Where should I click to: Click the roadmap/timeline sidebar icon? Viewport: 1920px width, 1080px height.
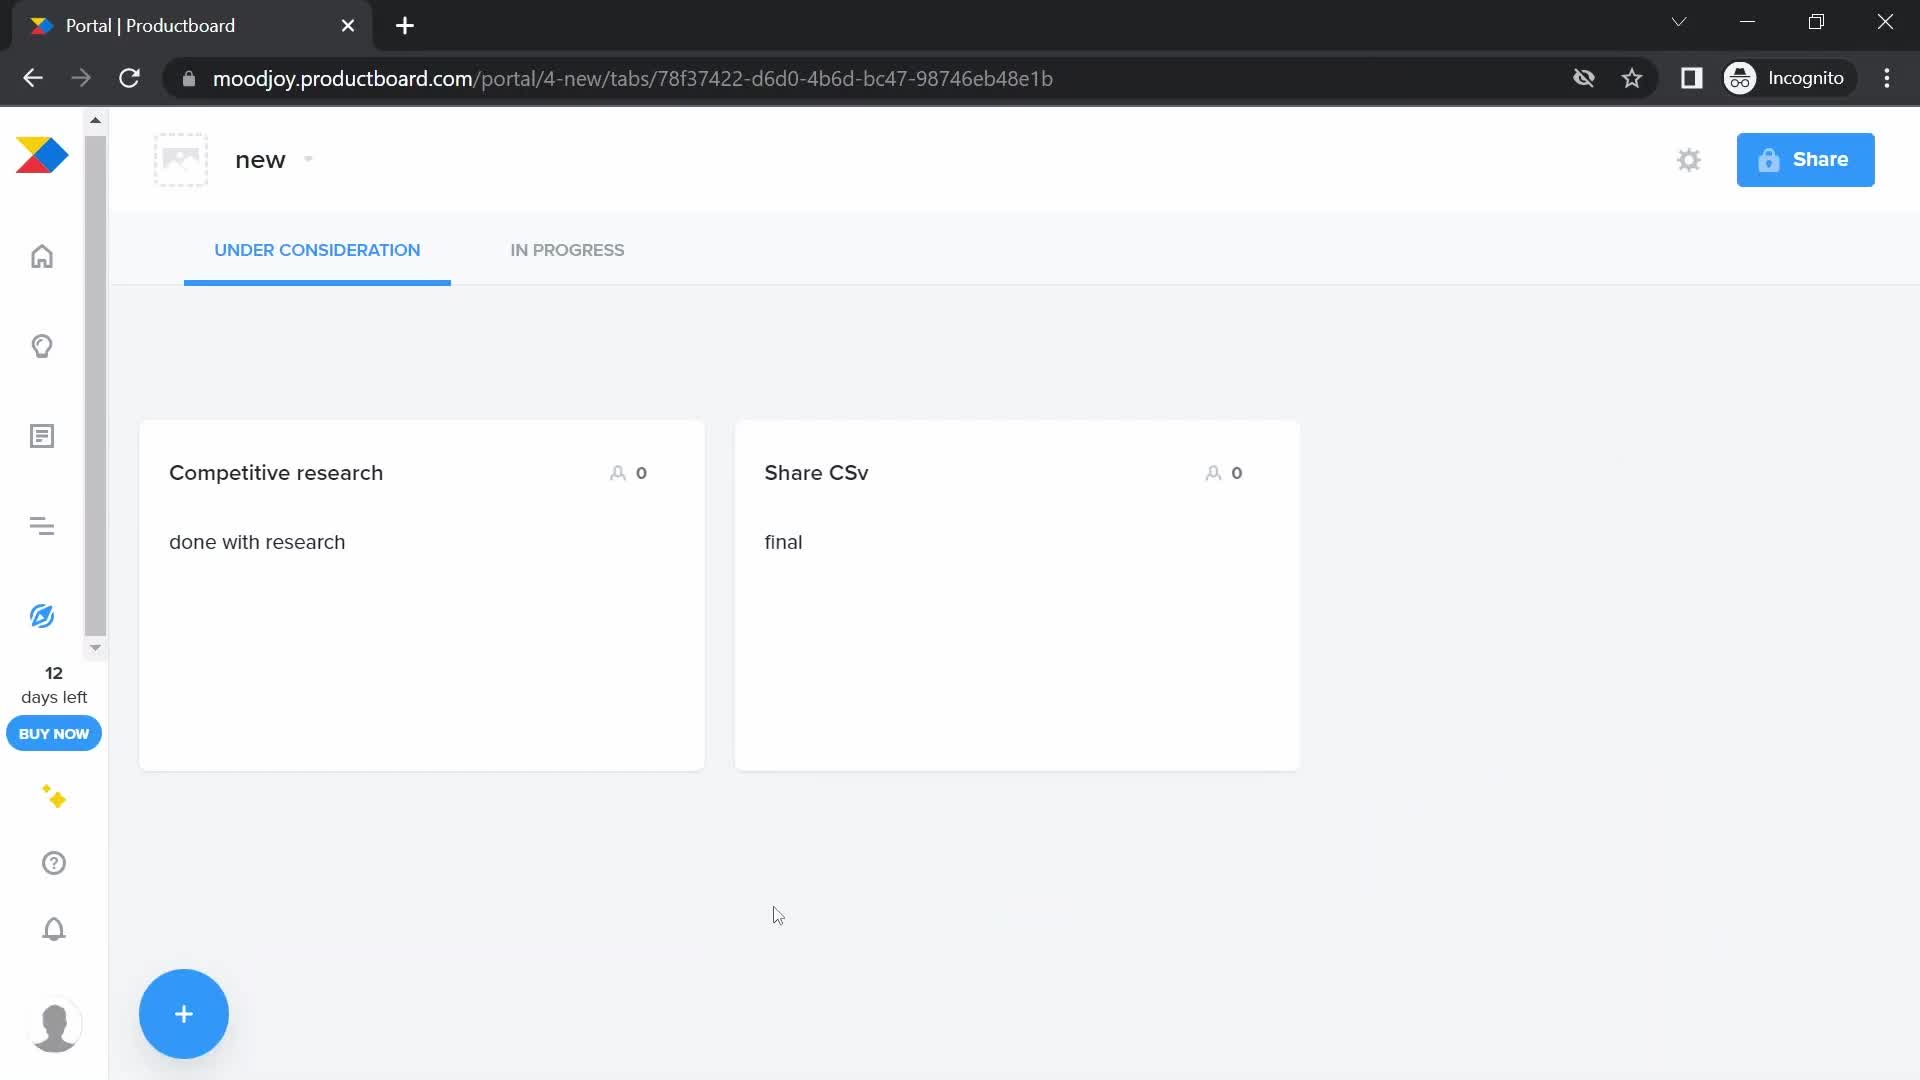coord(41,526)
